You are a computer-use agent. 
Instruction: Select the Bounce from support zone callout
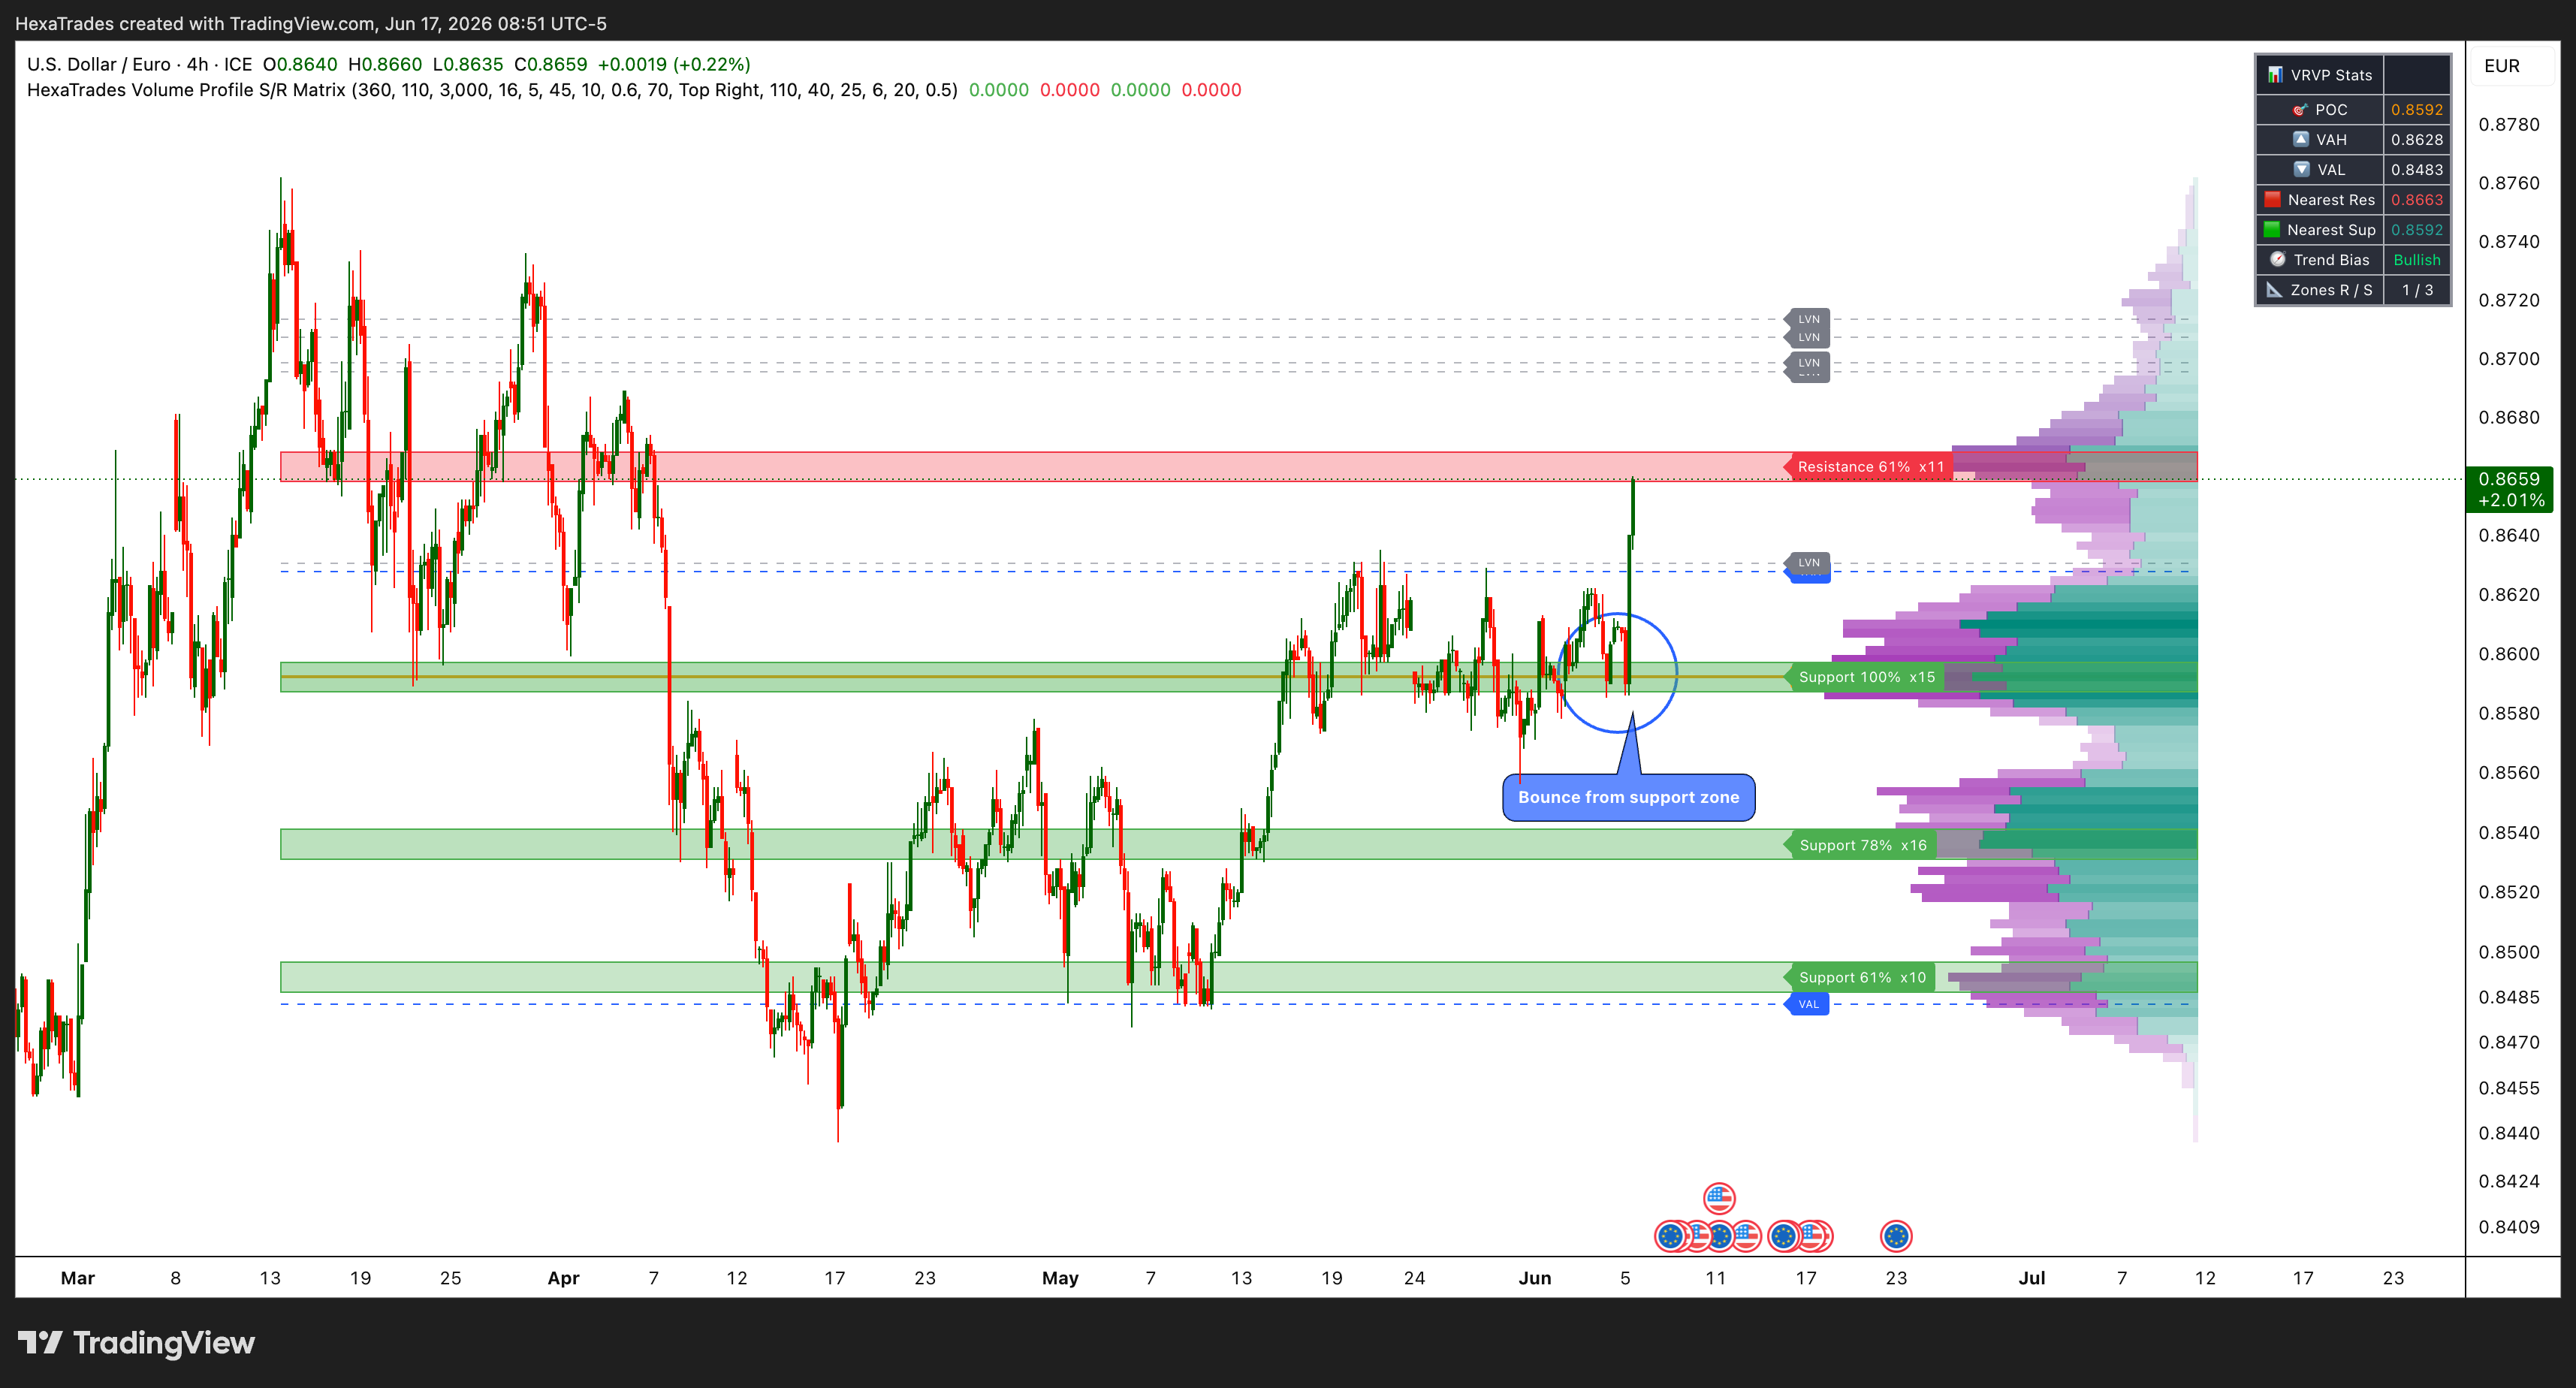click(x=1628, y=797)
